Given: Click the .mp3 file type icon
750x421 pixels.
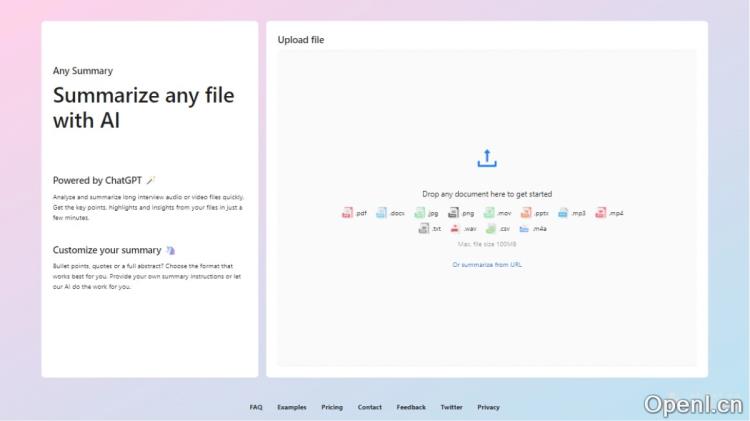Looking at the screenshot, I should pyautogui.click(x=564, y=213).
